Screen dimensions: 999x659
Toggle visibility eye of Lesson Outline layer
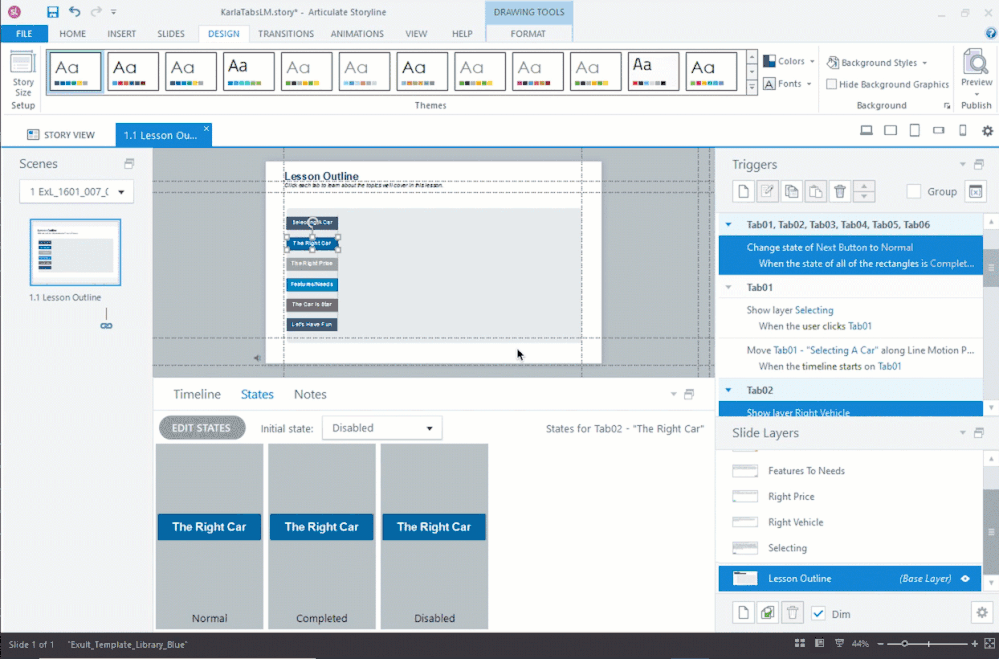pyautogui.click(x=965, y=578)
